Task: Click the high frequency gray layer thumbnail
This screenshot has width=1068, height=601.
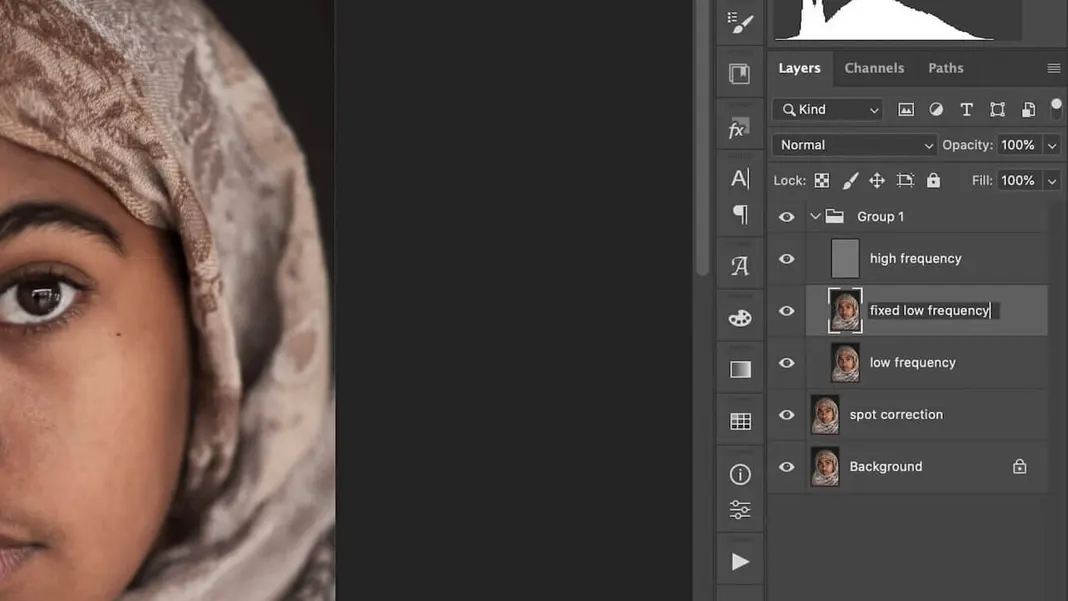Action: coord(845,259)
